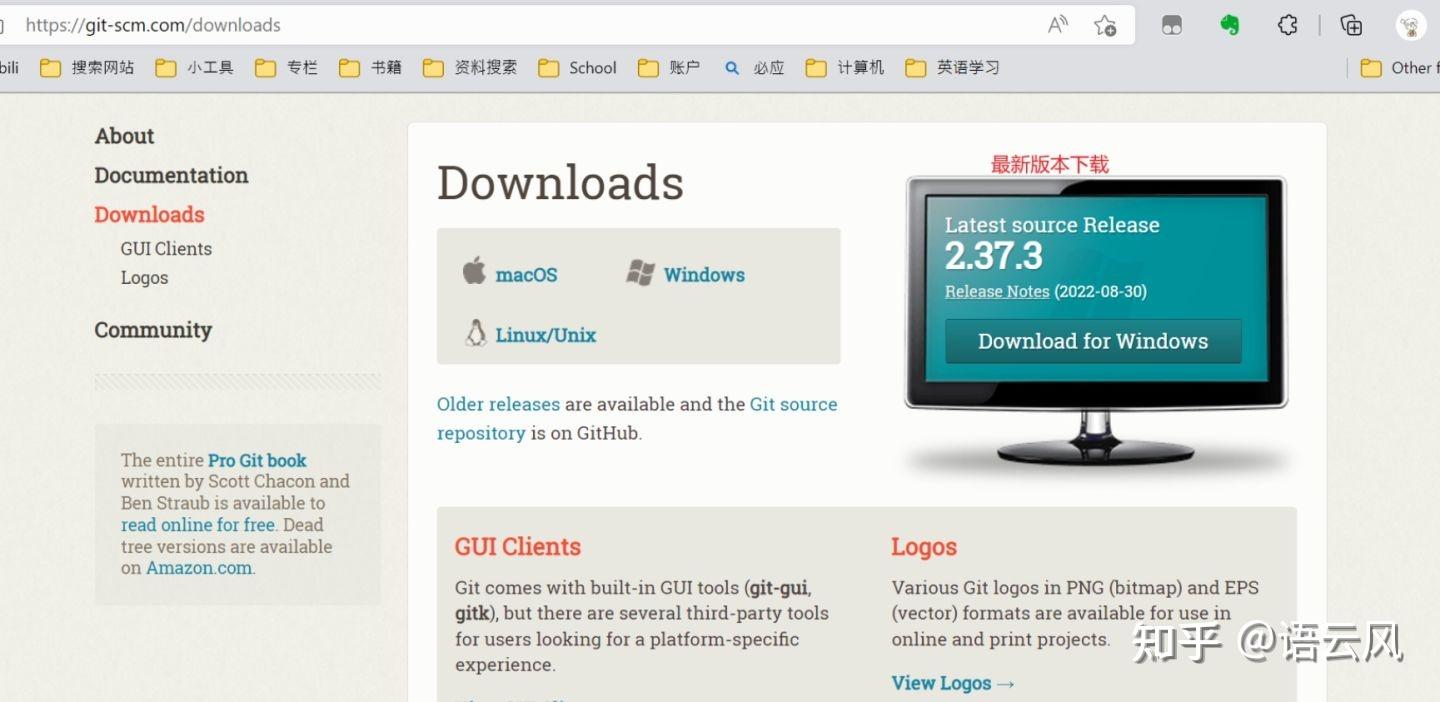
Task: Open the Release Notes link
Action: tap(996, 291)
